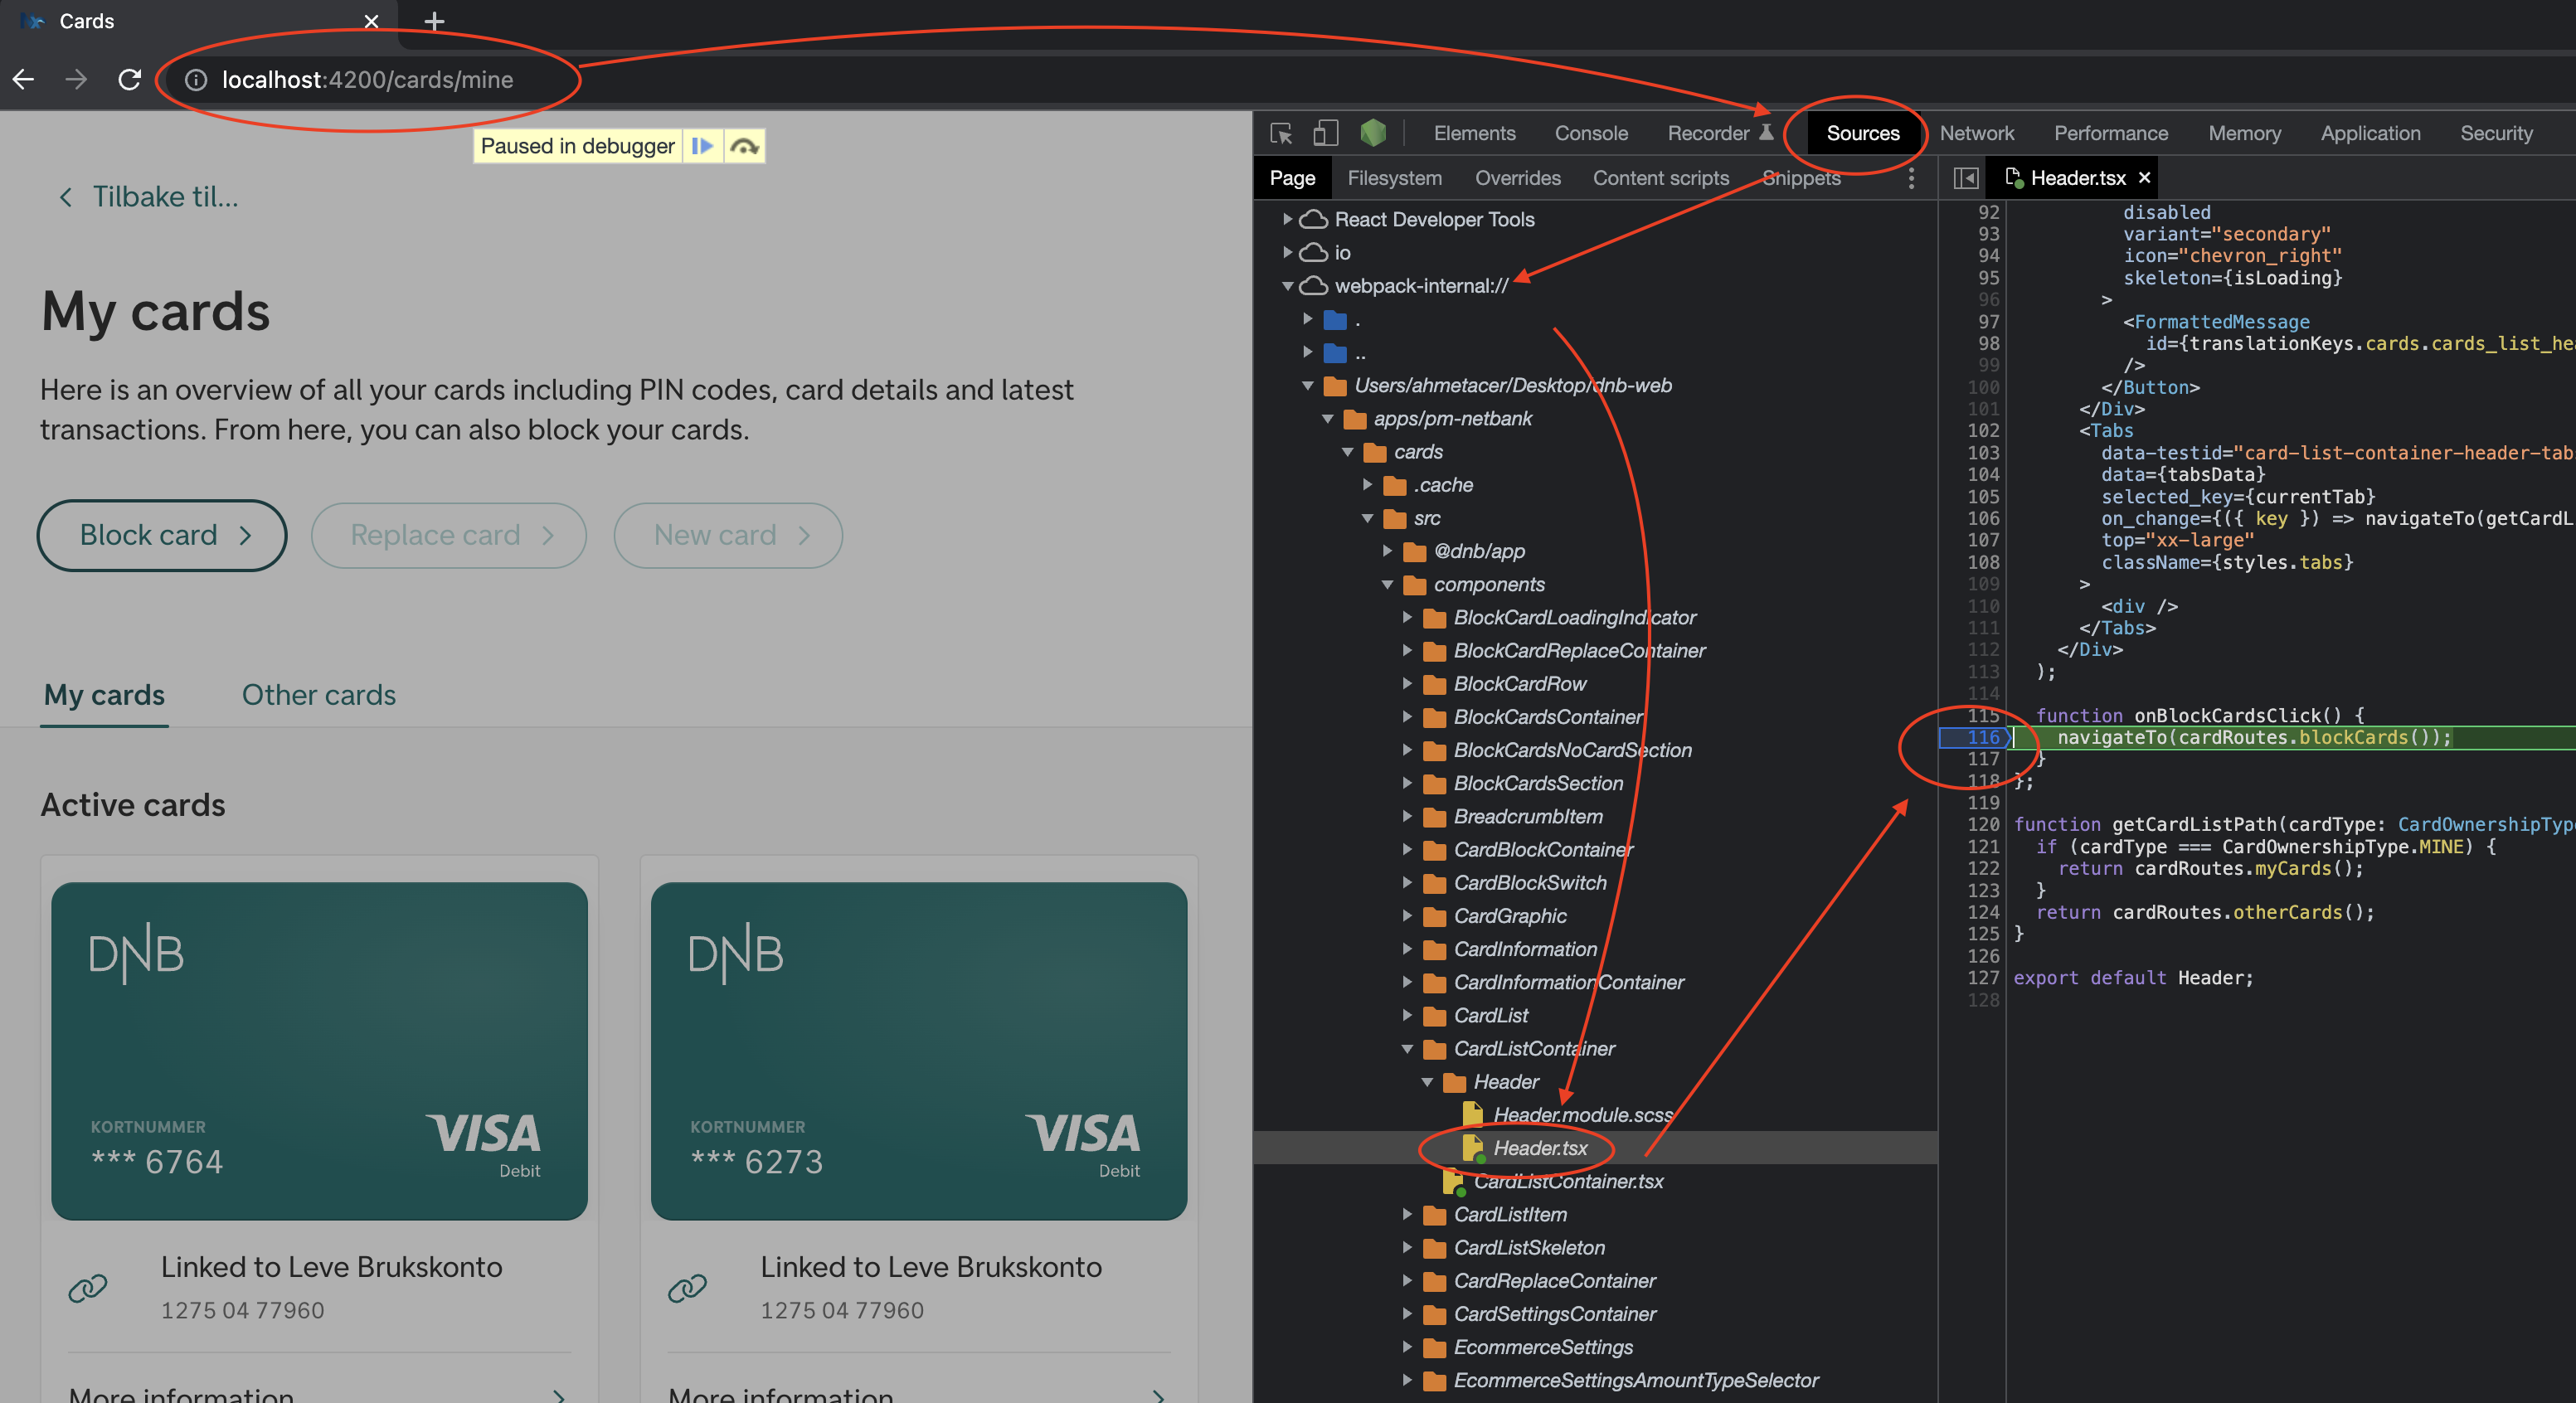
Task: Collapse the webpack-internal:// tree node
Action: pyautogui.click(x=1288, y=286)
